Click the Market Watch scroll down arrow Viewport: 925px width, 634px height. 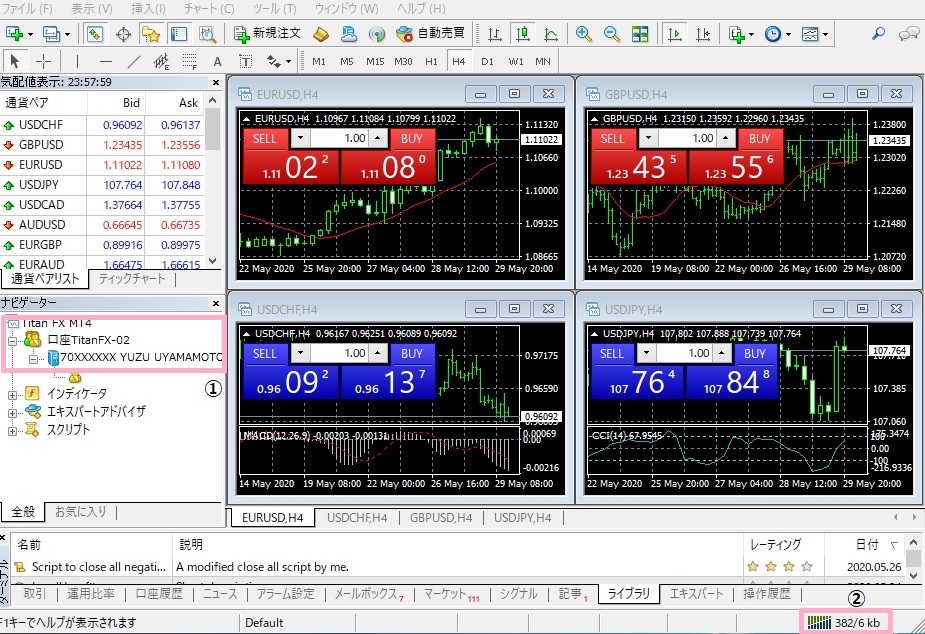213,261
